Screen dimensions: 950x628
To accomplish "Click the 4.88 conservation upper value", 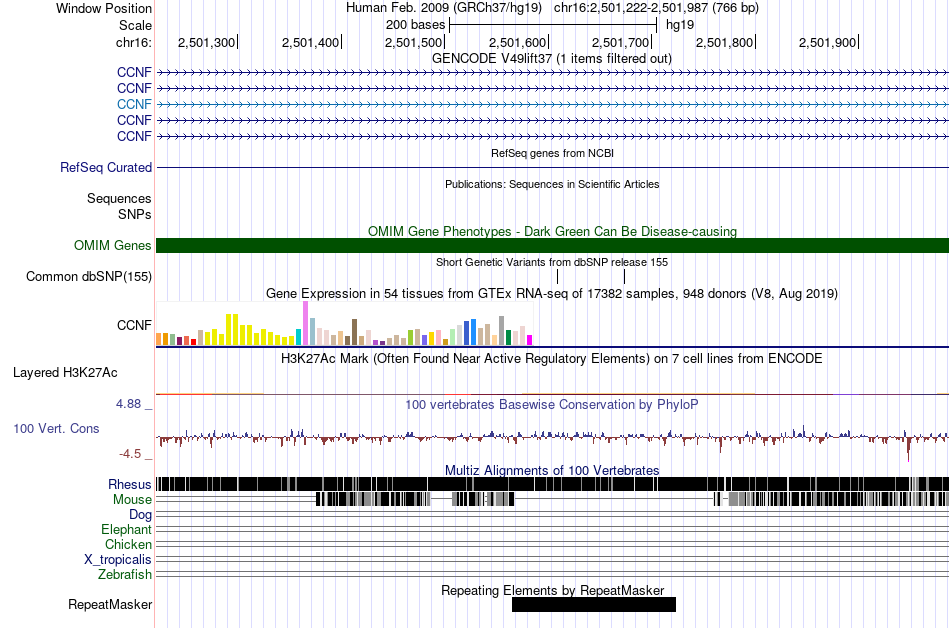I will 128,404.
